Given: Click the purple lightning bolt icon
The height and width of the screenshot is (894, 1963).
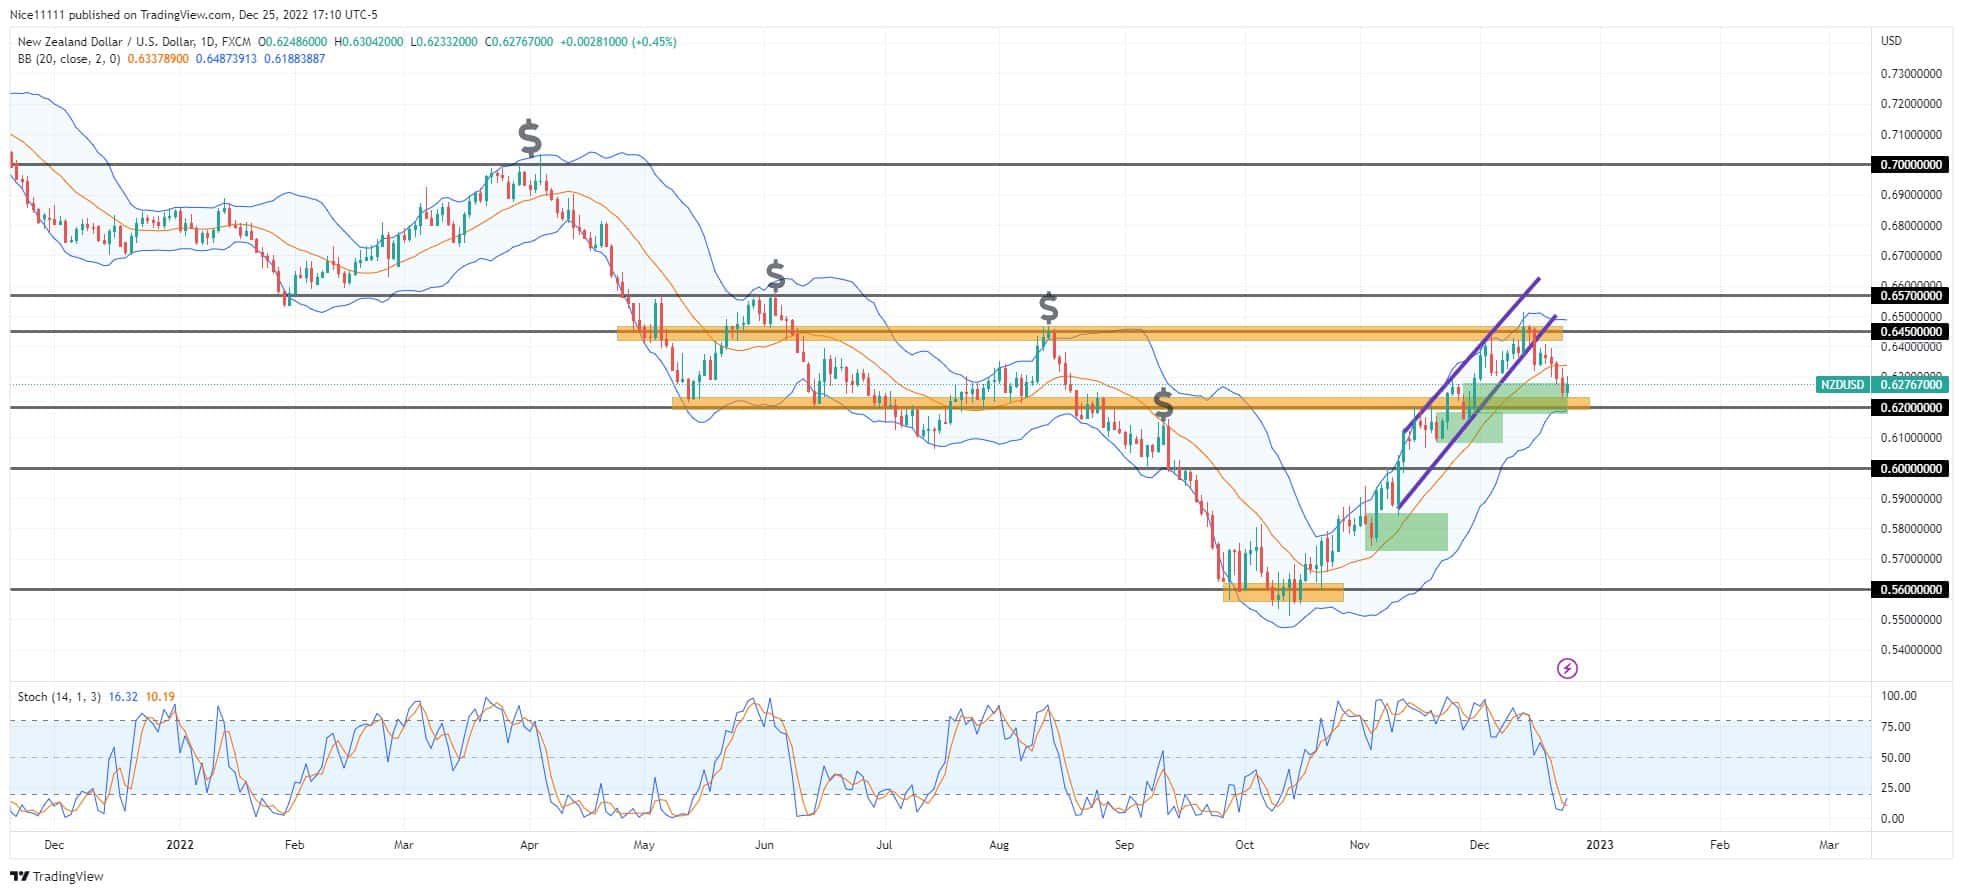Looking at the screenshot, I should [x=1567, y=668].
